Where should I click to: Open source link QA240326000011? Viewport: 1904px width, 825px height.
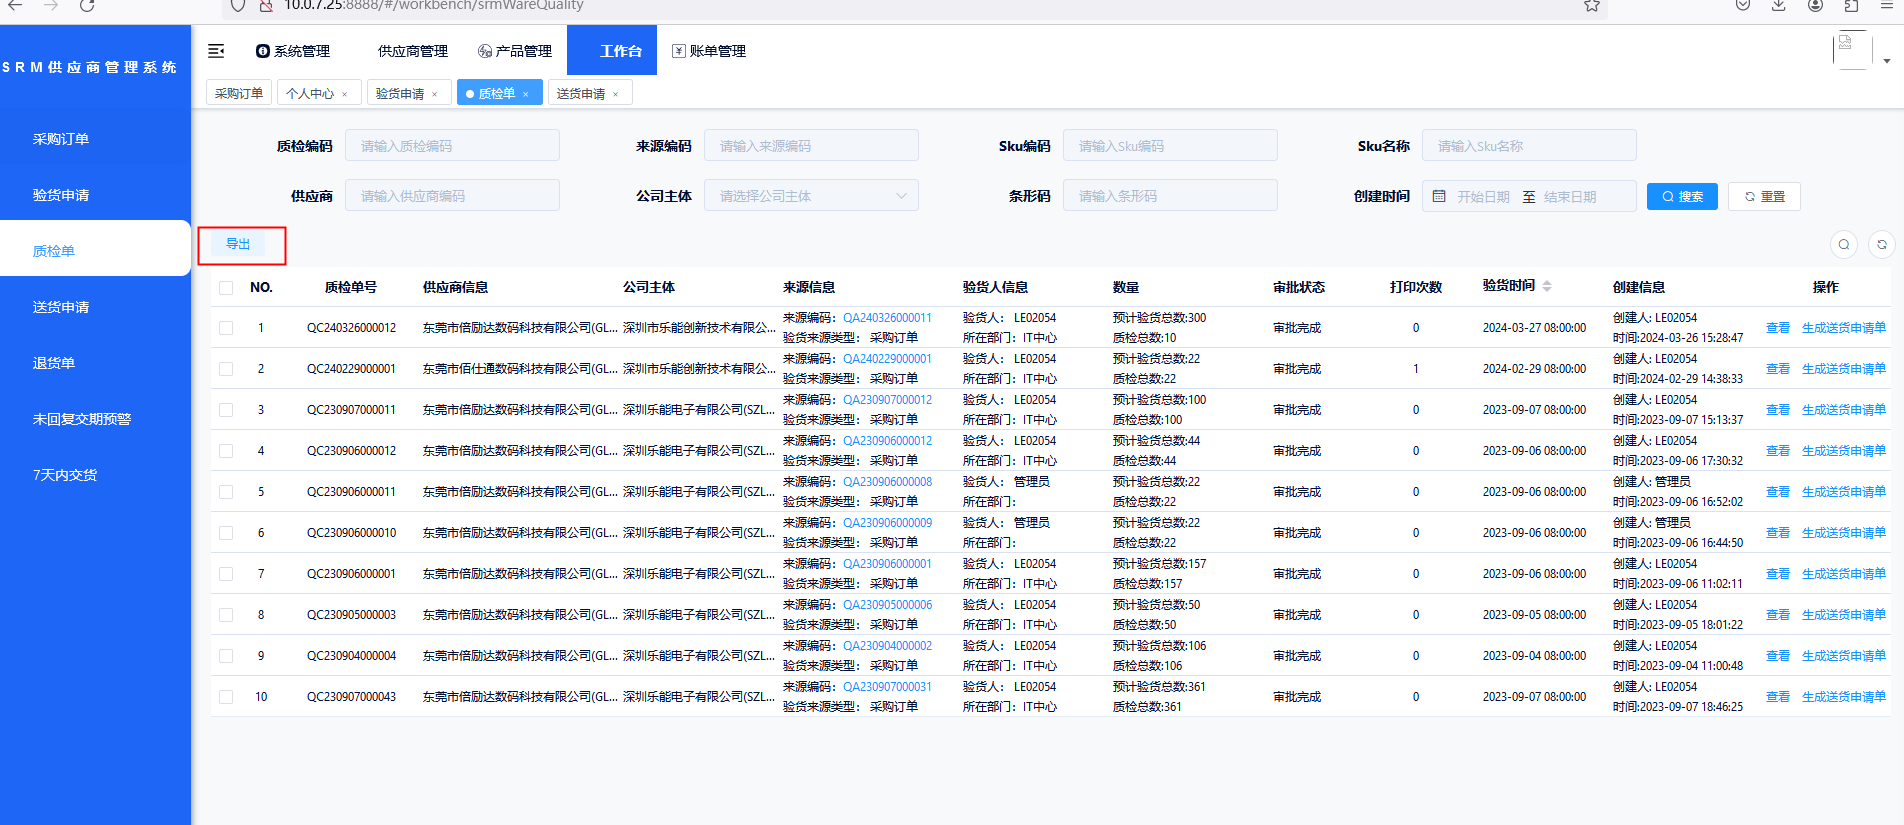(x=887, y=318)
